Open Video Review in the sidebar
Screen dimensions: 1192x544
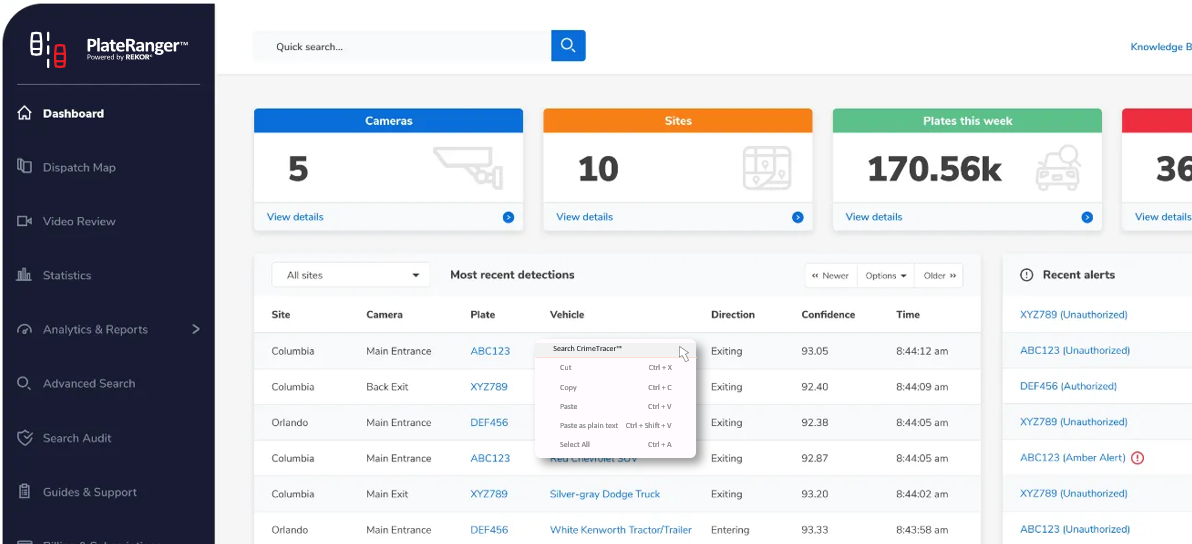tap(79, 222)
